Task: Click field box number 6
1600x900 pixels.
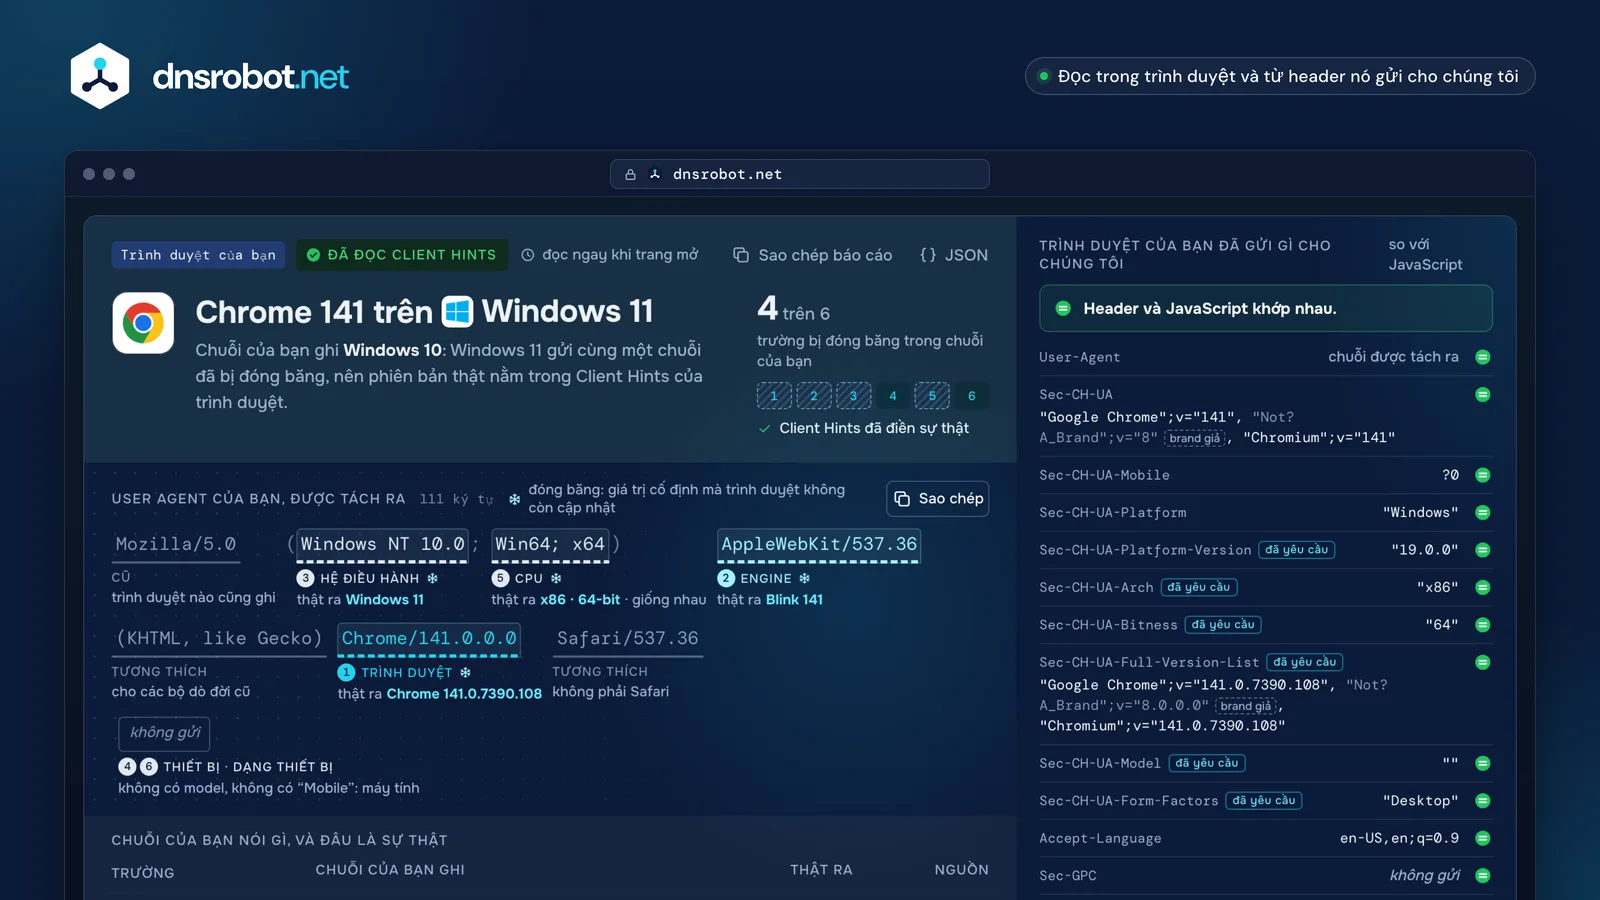Action: 972,396
